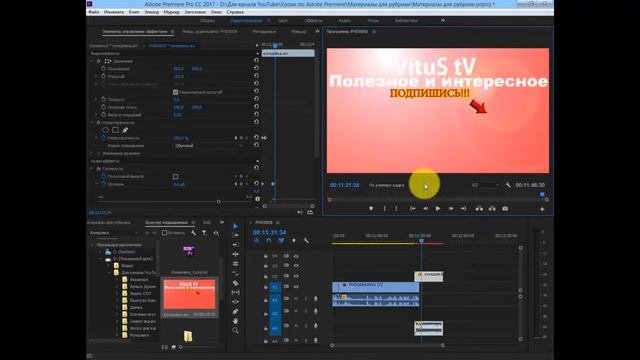
Task: Select the Track Select Forward tool
Action: pyautogui.click(x=236, y=236)
